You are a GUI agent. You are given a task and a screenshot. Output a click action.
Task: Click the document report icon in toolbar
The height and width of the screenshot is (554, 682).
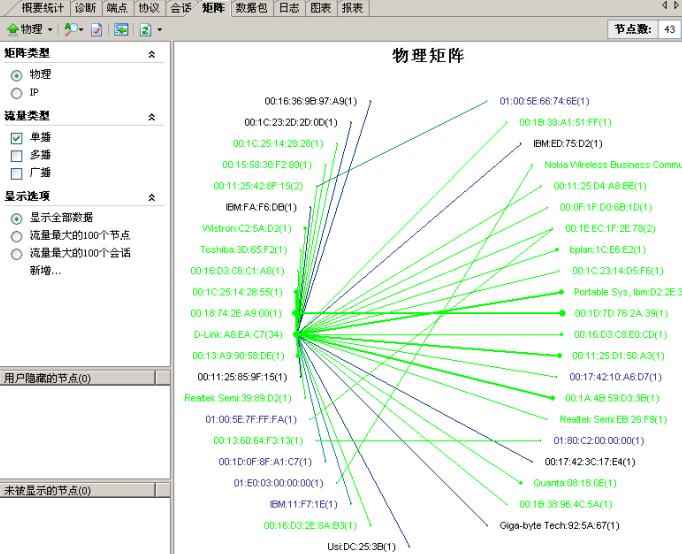97,30
